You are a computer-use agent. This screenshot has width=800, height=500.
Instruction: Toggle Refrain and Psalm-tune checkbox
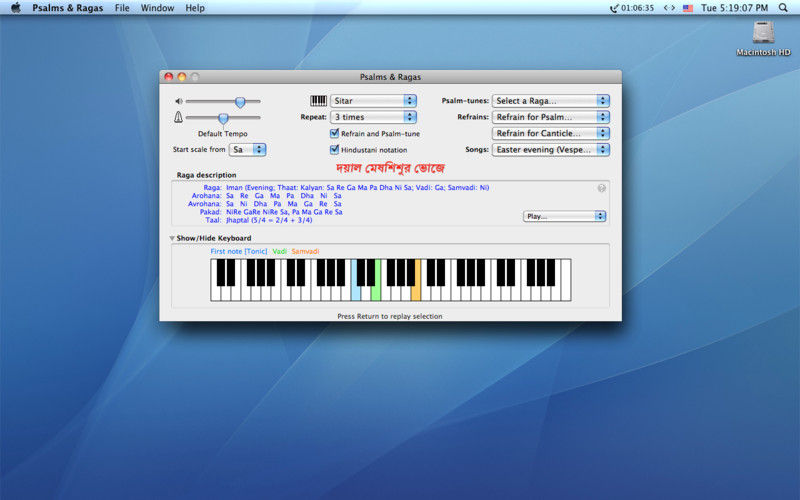point(334,133)
